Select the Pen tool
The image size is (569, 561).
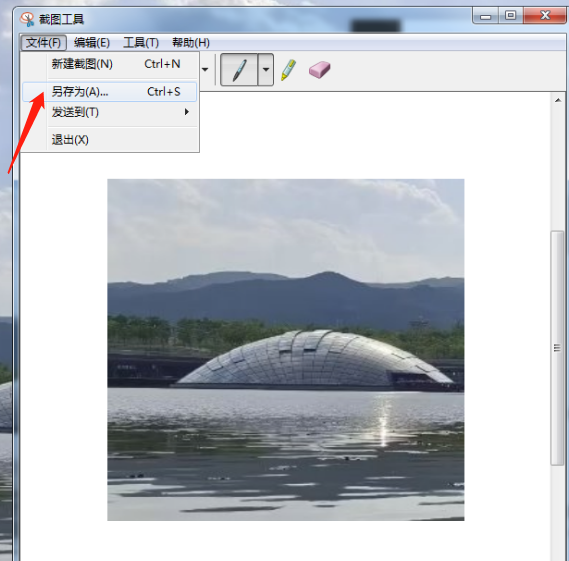click(x=239, y=70)
